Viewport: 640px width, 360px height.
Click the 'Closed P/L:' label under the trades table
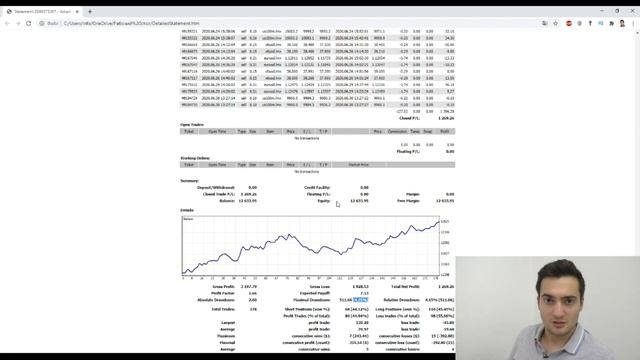[409, 118]
